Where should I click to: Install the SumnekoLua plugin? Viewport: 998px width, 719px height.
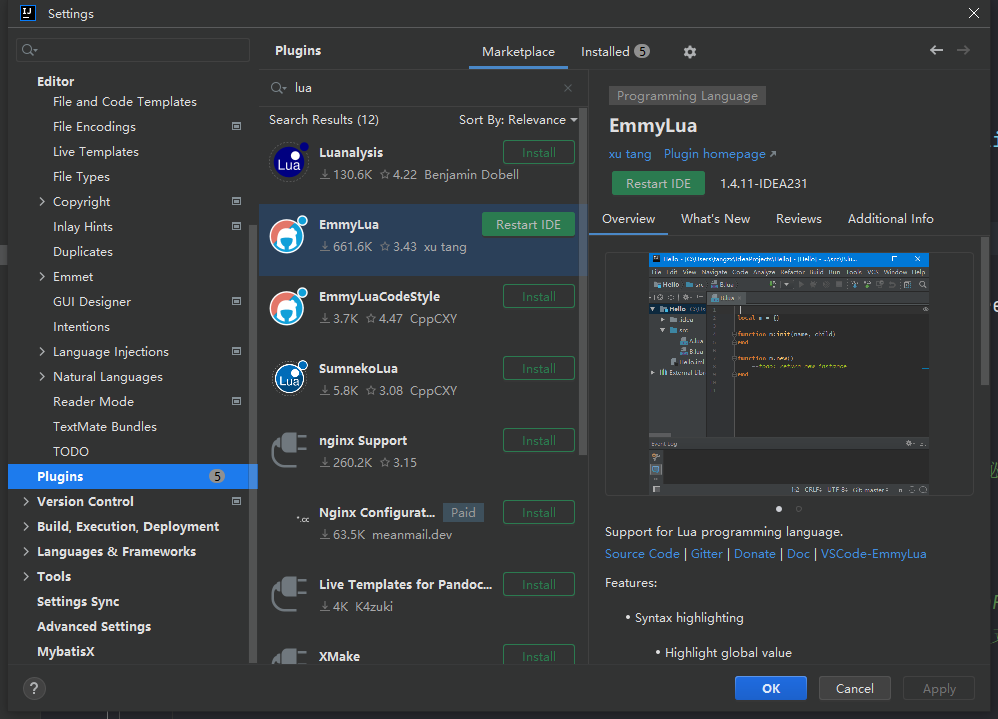point(538,368)
